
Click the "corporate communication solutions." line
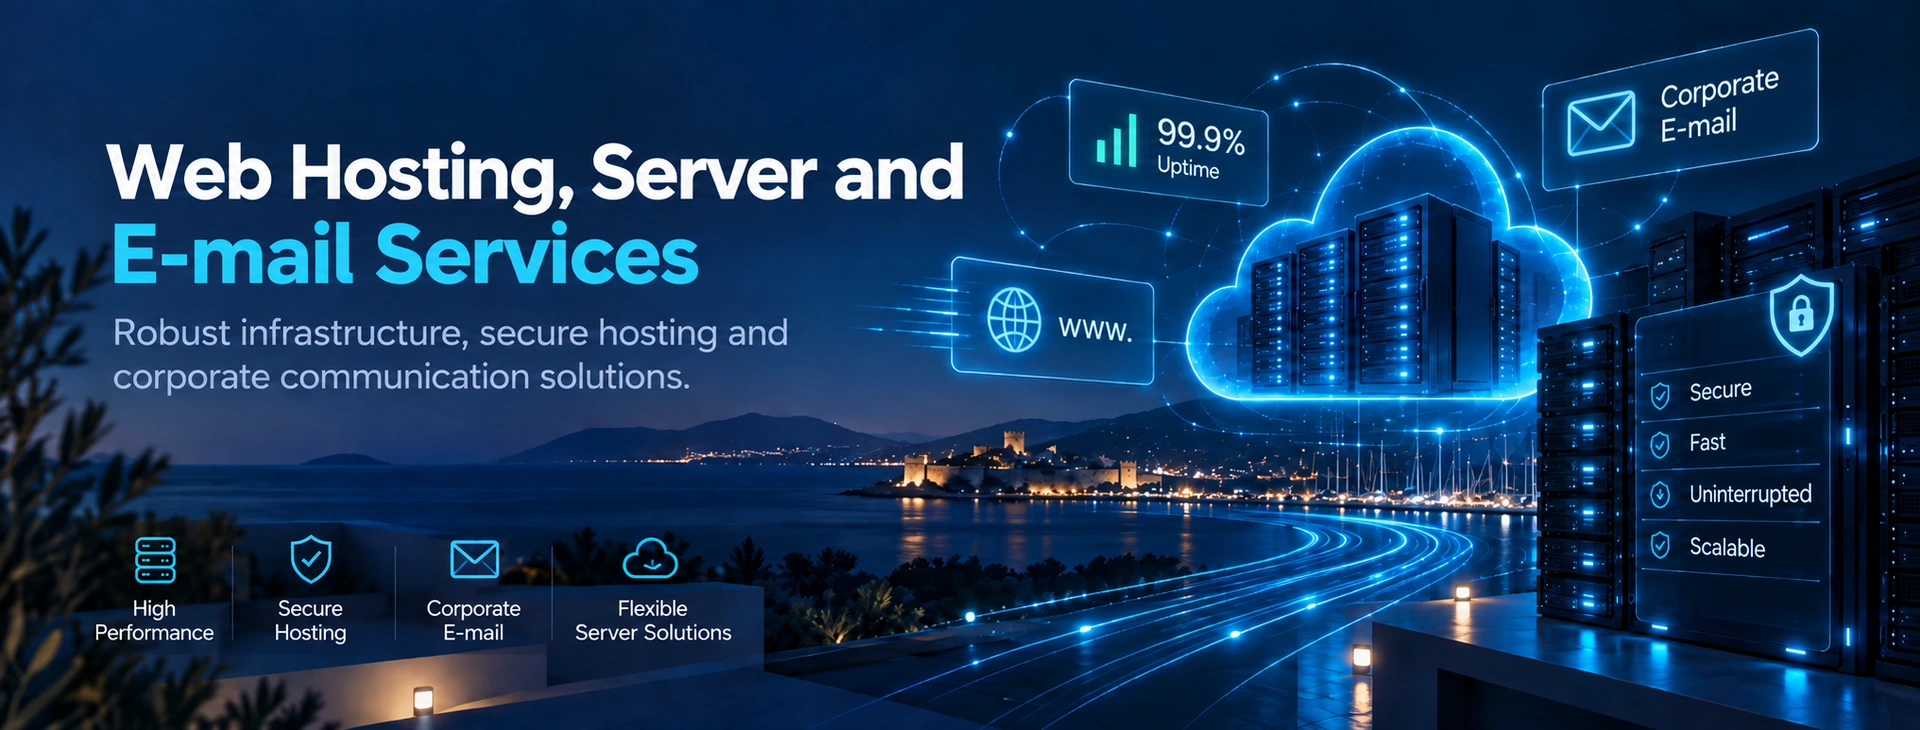point(401,377)
